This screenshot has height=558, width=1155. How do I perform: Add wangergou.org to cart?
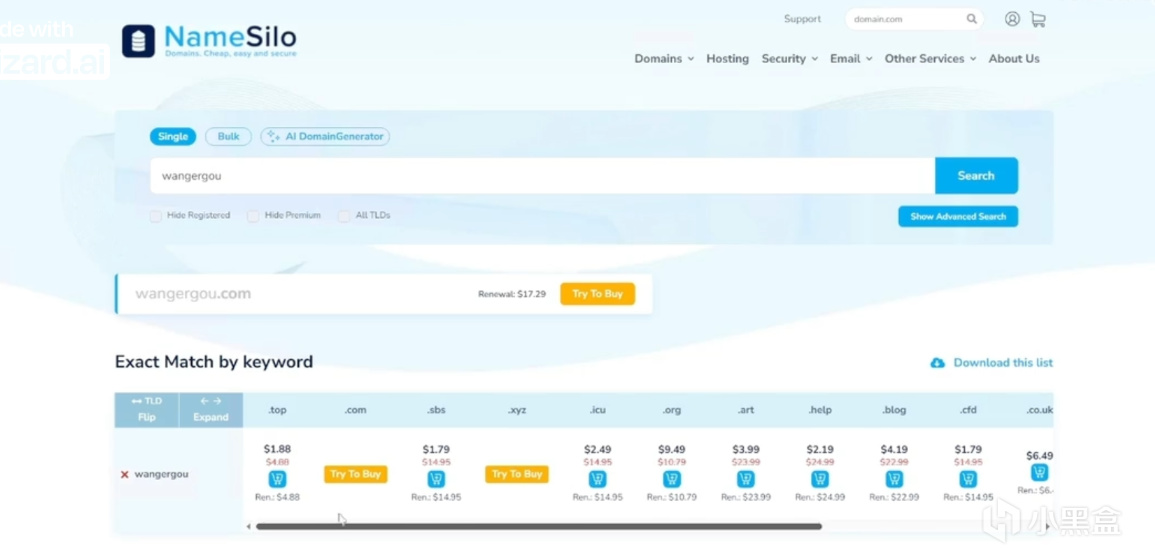[672, 479]
